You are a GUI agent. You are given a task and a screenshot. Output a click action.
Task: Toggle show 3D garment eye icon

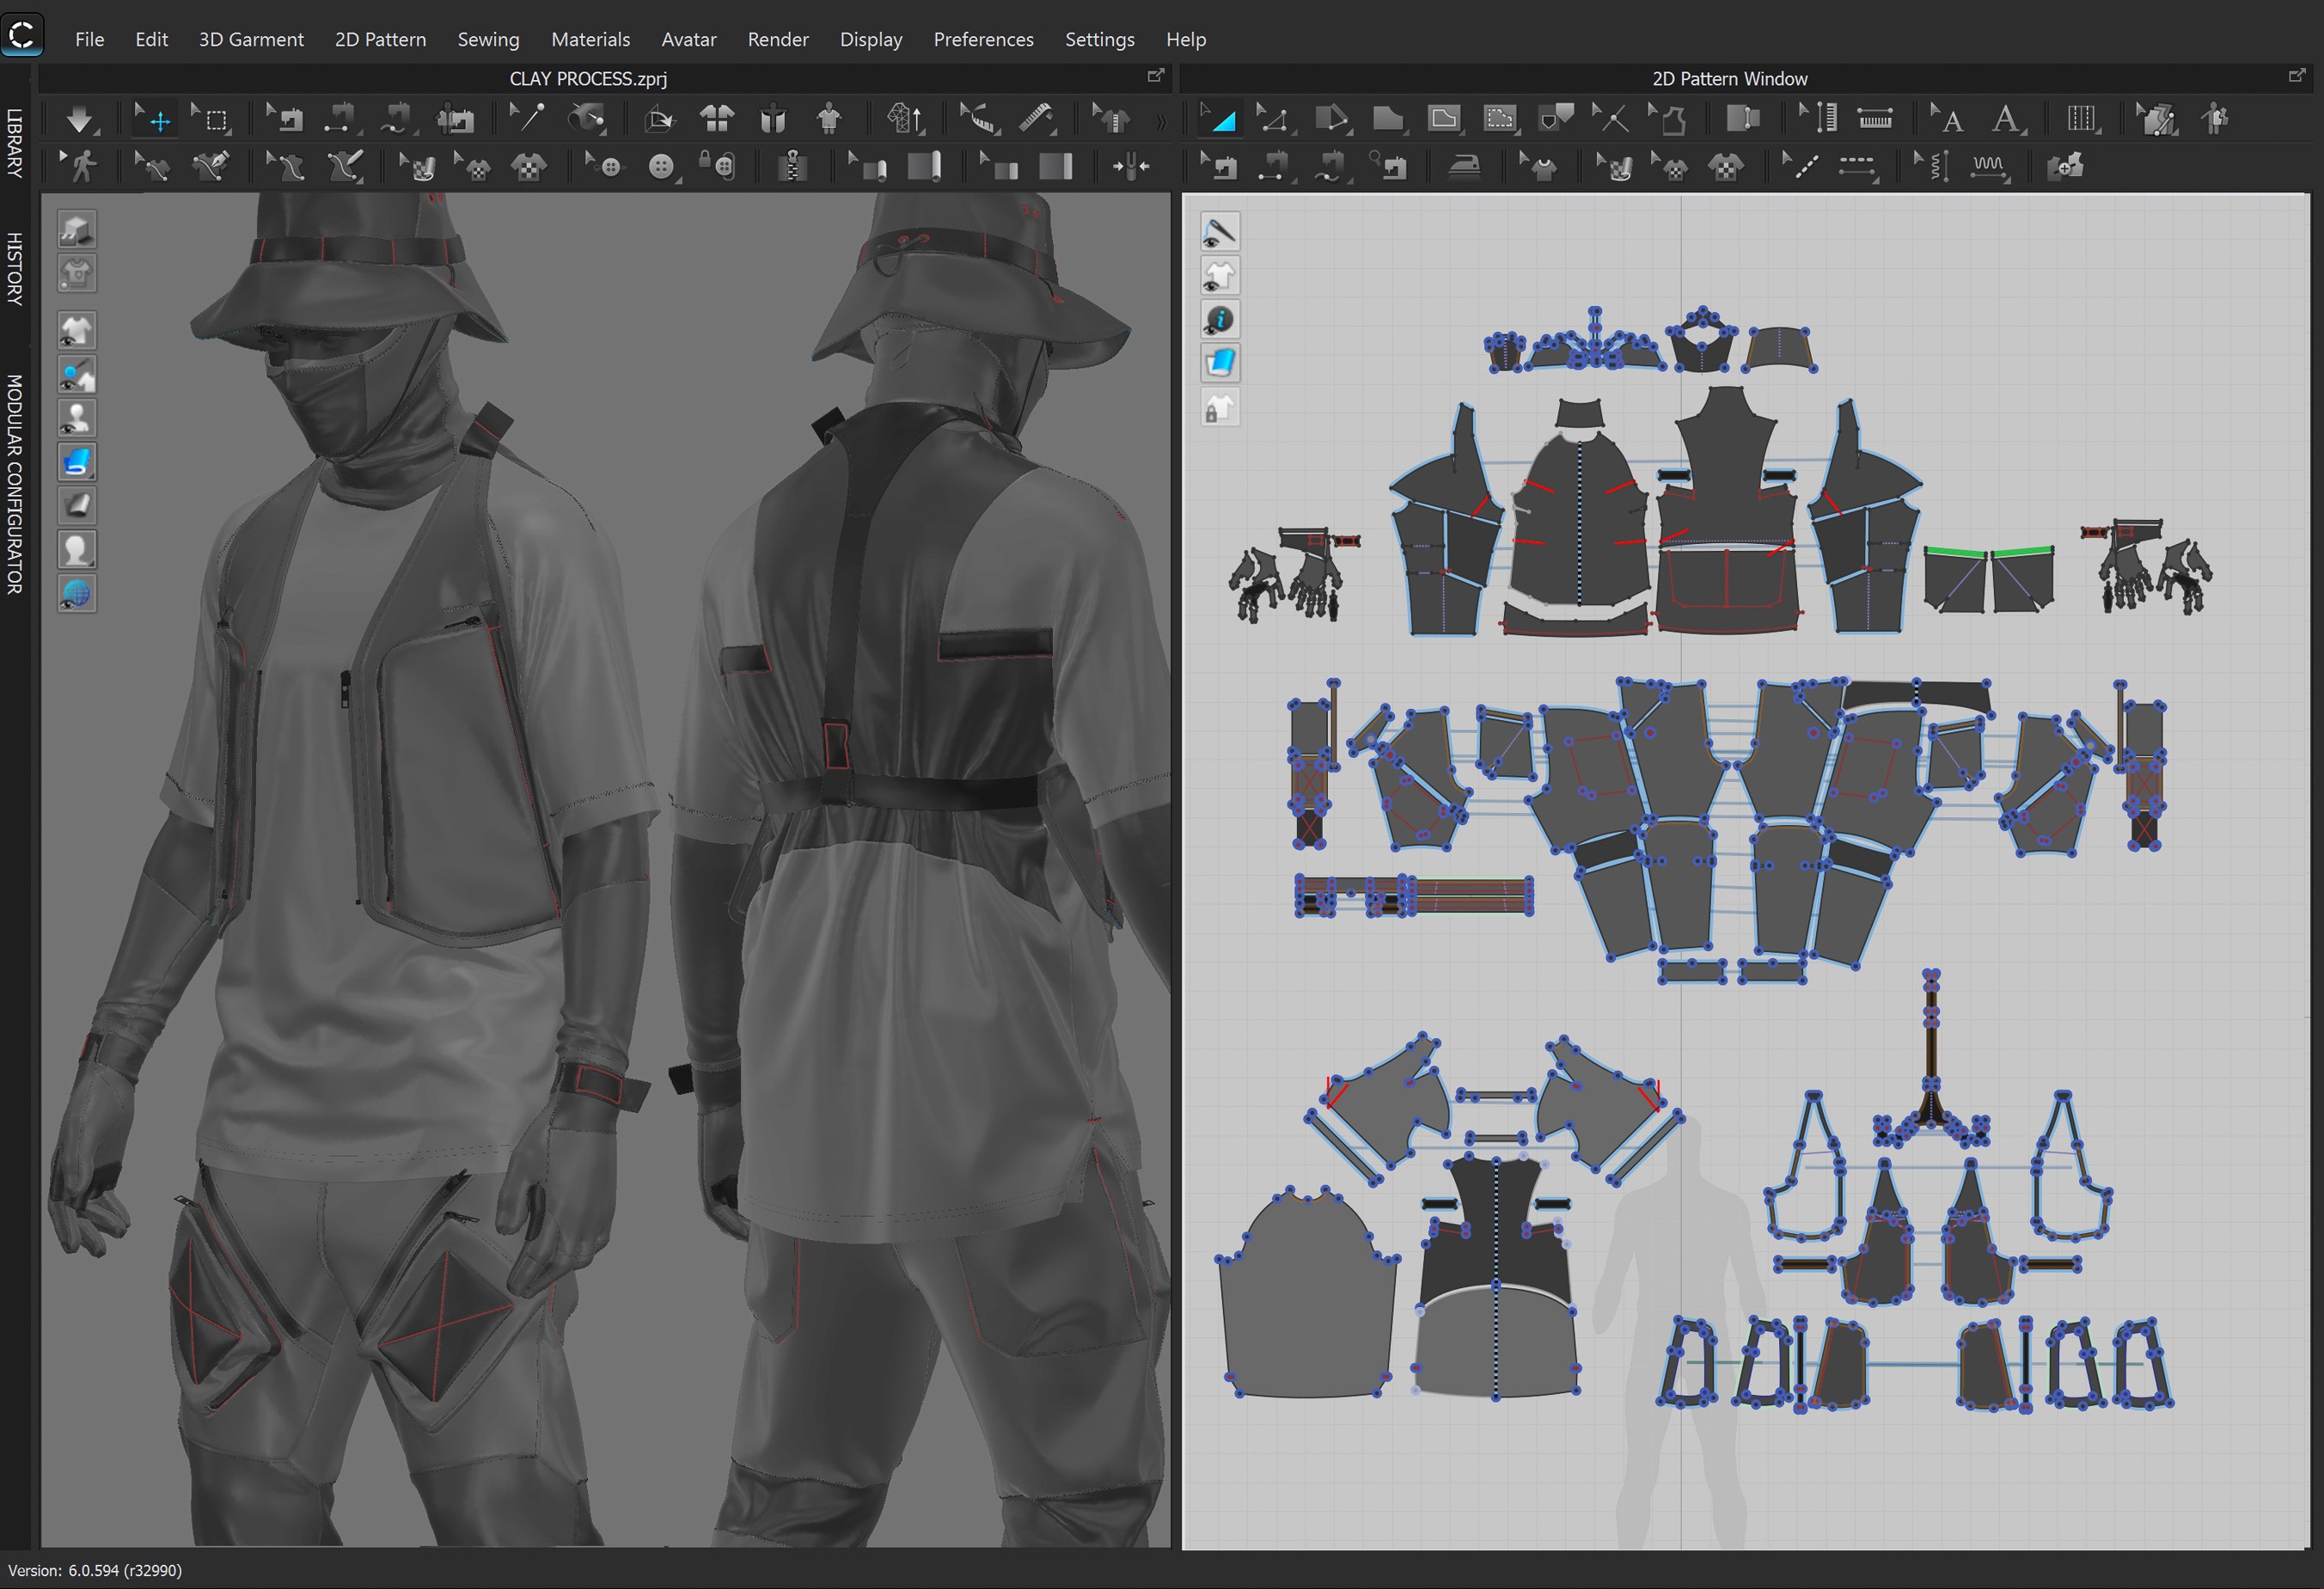click(x=77, y=330)
